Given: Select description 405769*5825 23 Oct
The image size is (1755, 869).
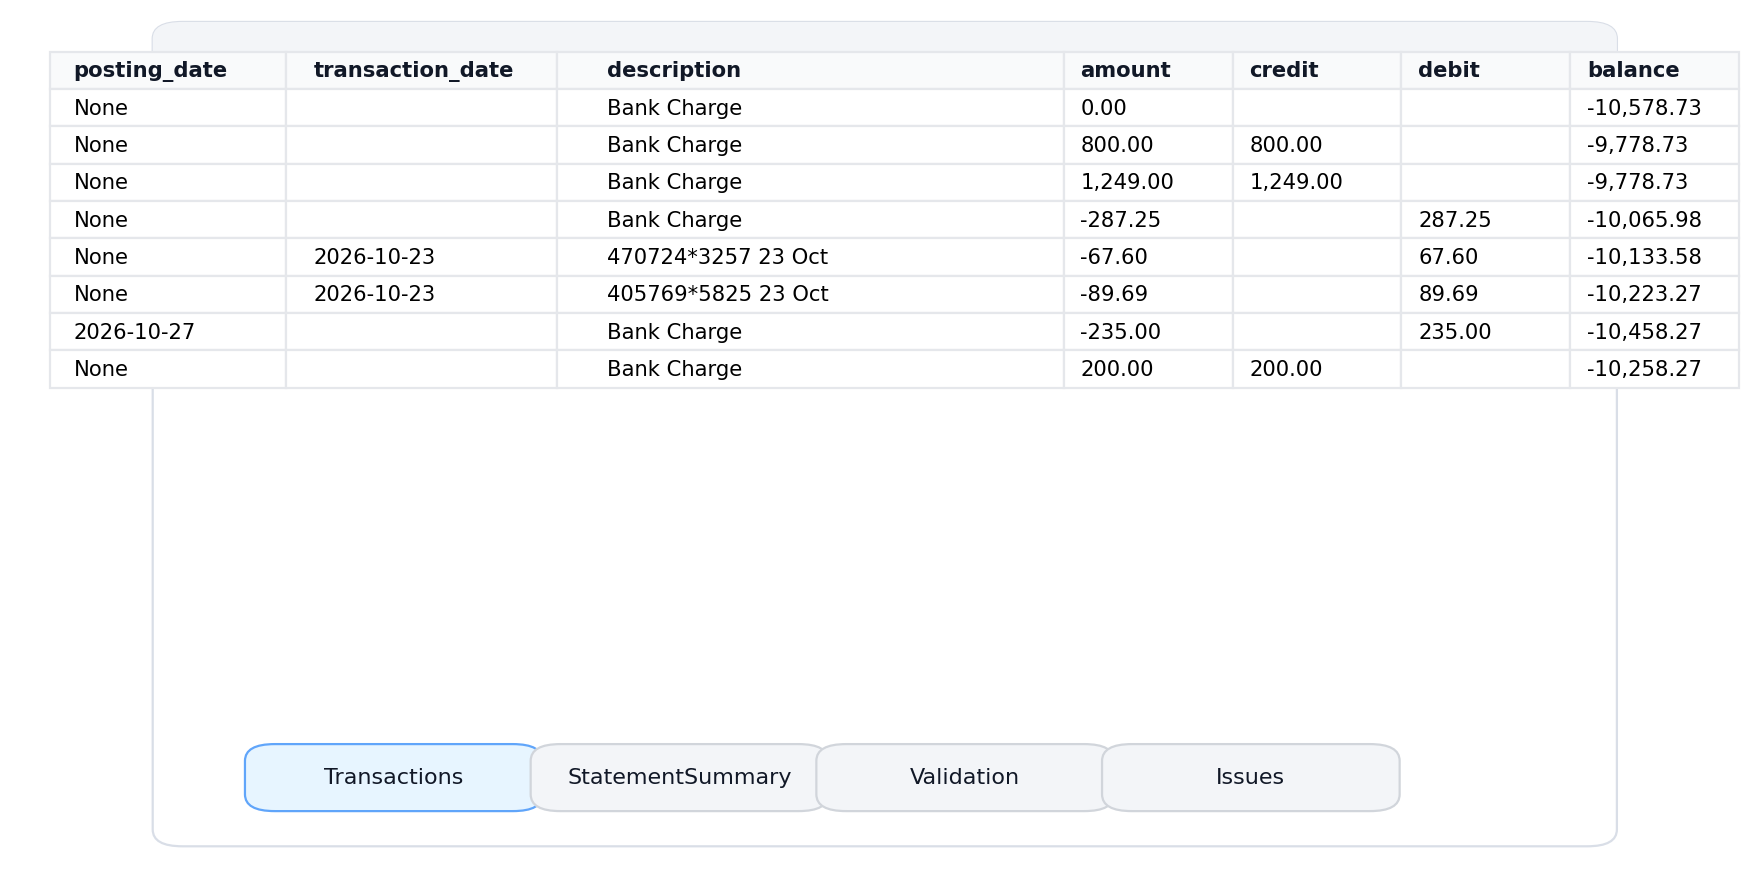Looking at the screenshot, I should coord(810,294).
